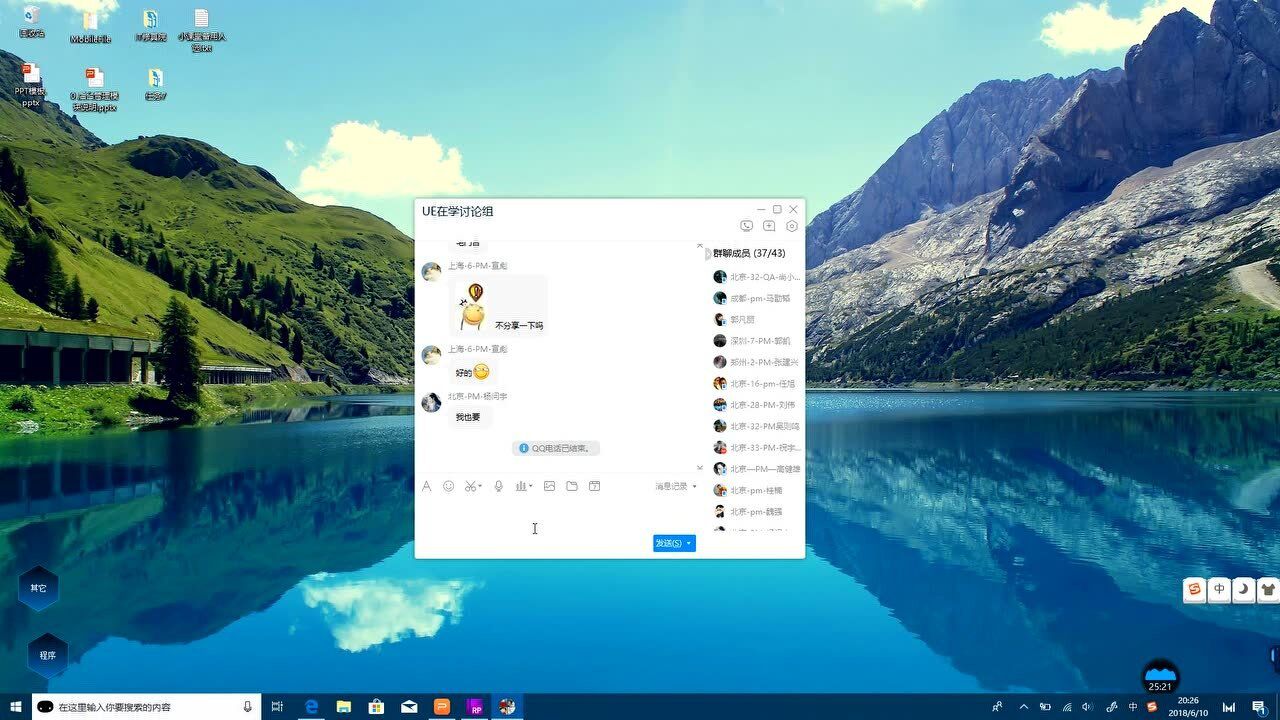The image size is (1280, 720).
Task: Collapse the group members side panel
Action: 708,254
